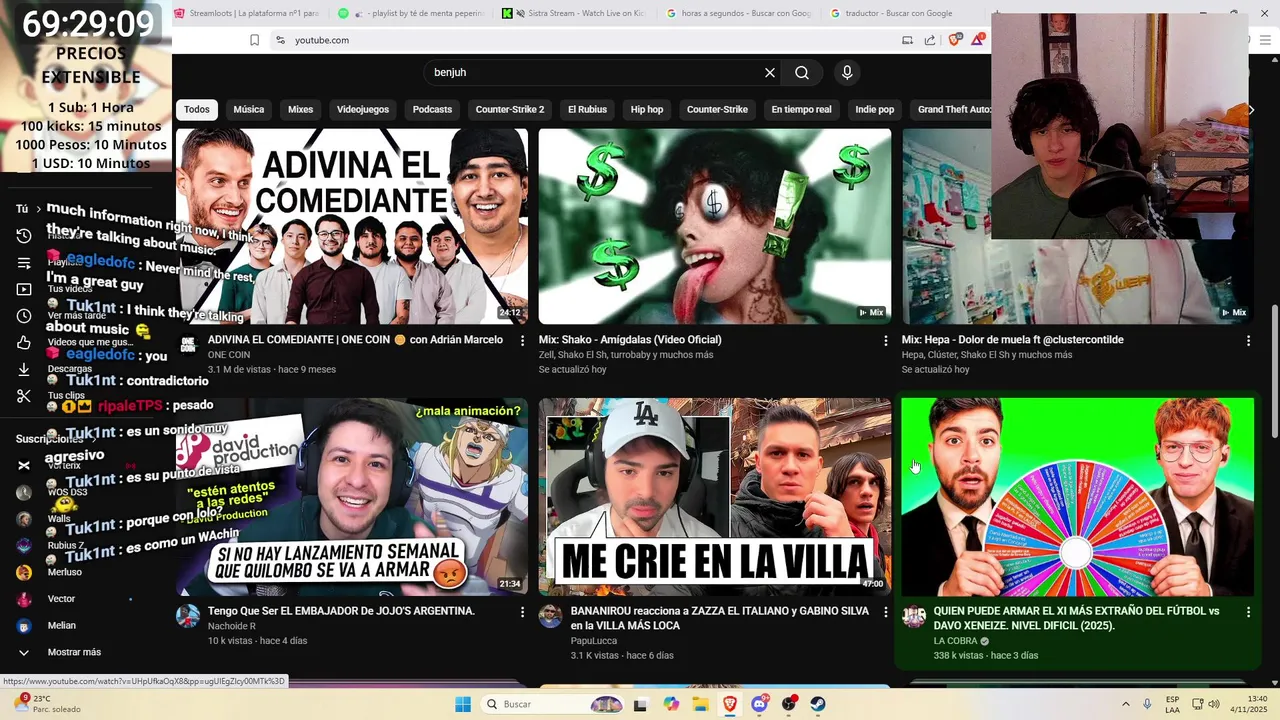This screenshot has width=1280, height=720.
Task: Select the 'Indie pop' filter chip
Action: point(875,109)
